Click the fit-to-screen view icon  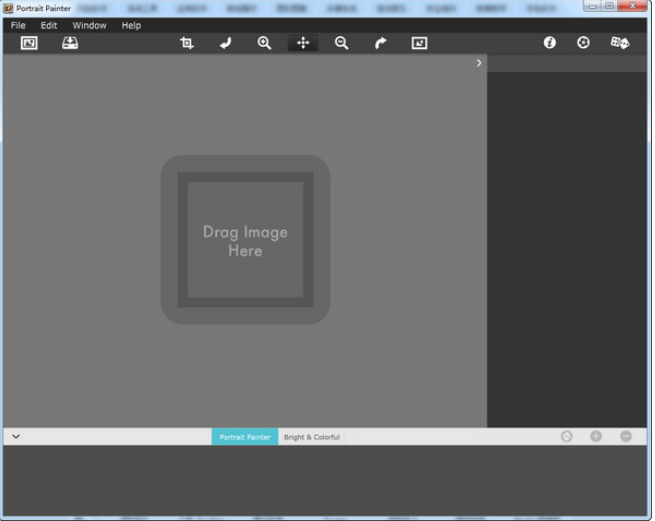pyautogui.click(x=419, y=43)
